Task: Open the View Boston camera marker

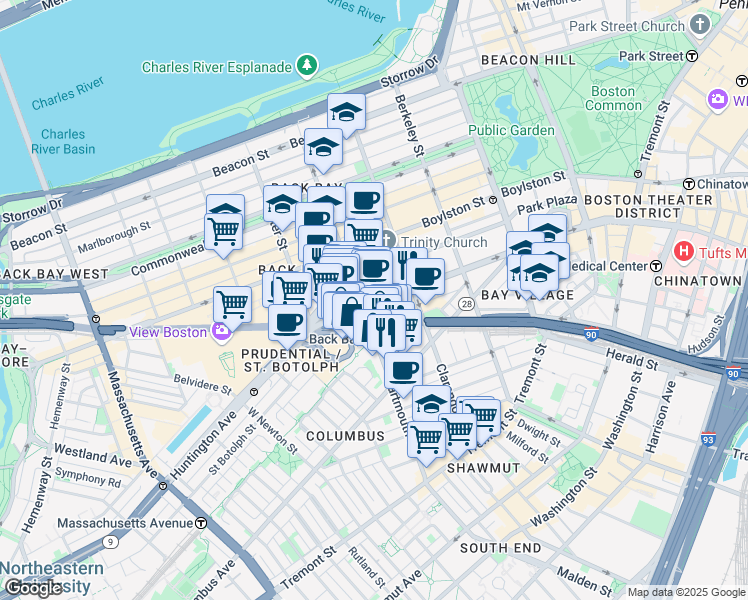Action: (221, 332)
